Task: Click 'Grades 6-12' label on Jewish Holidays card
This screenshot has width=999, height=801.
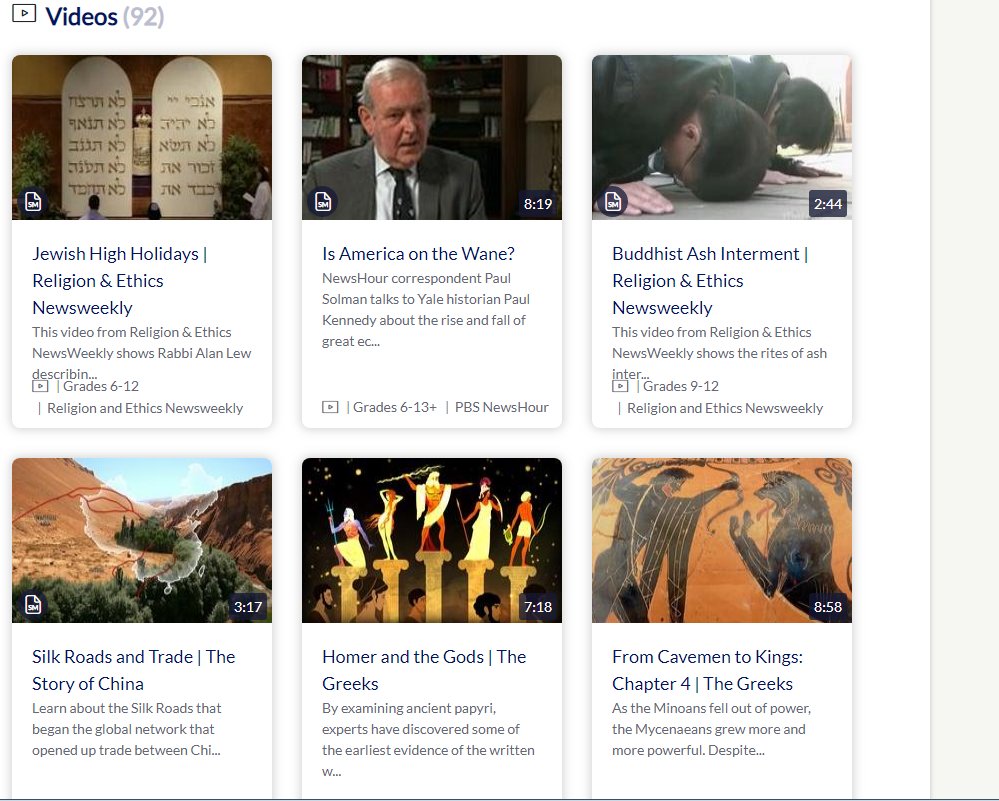Action: [101, 386]
